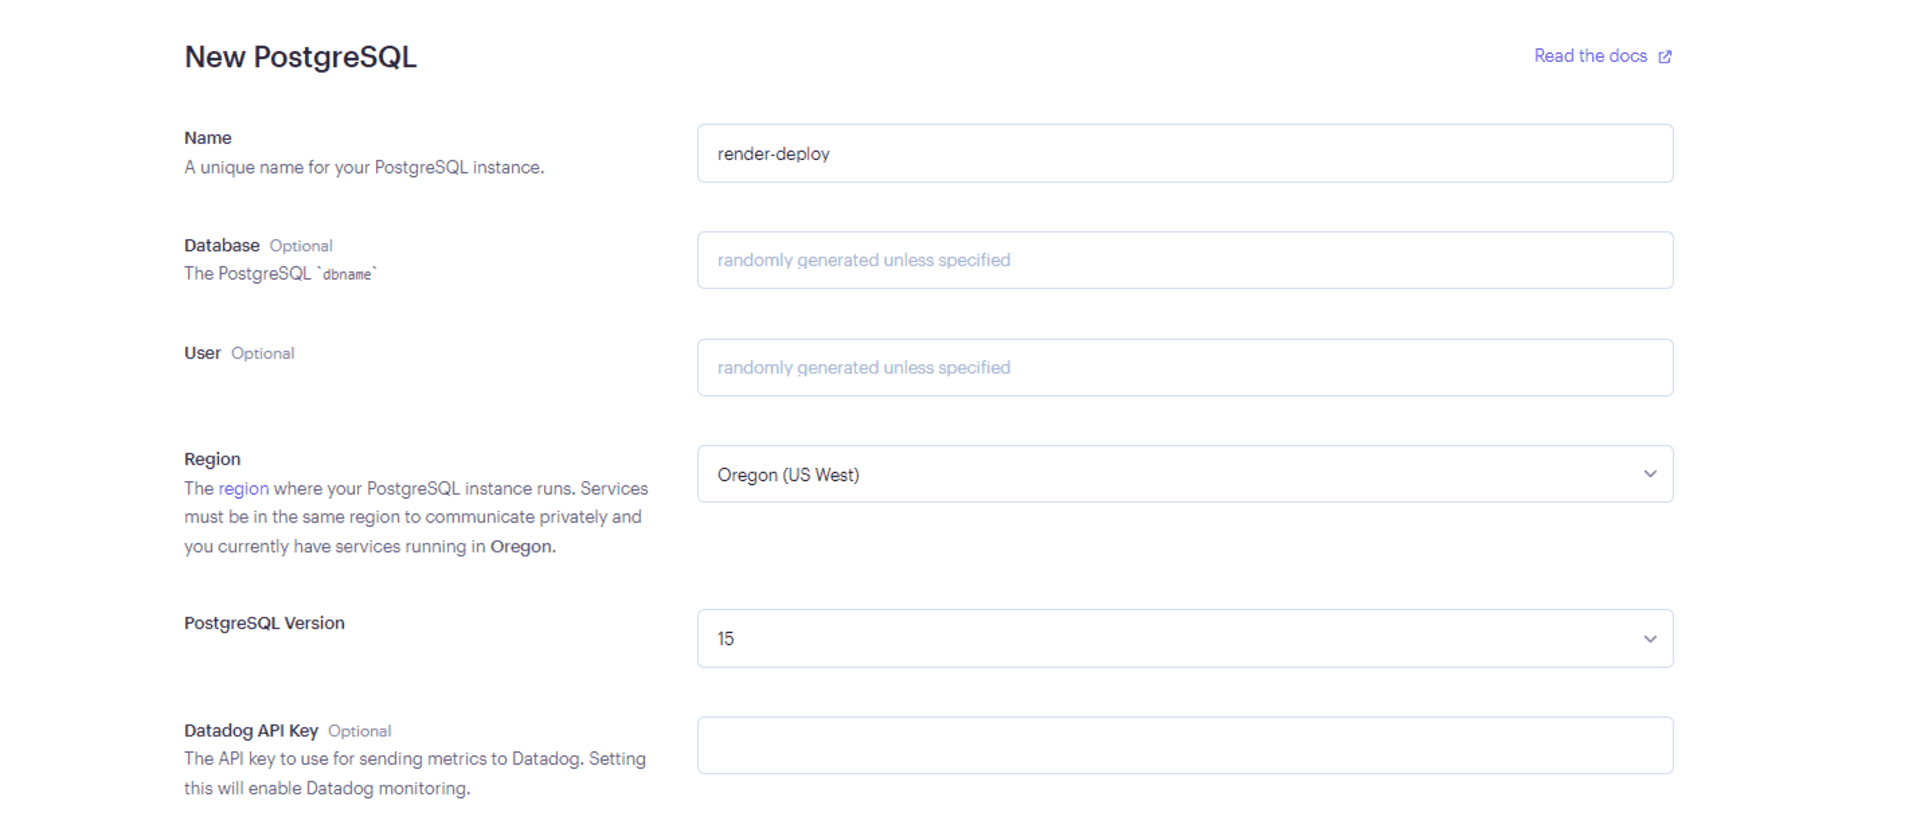Click the Region field label
The image size is (1920, 832).
(212, 459)
